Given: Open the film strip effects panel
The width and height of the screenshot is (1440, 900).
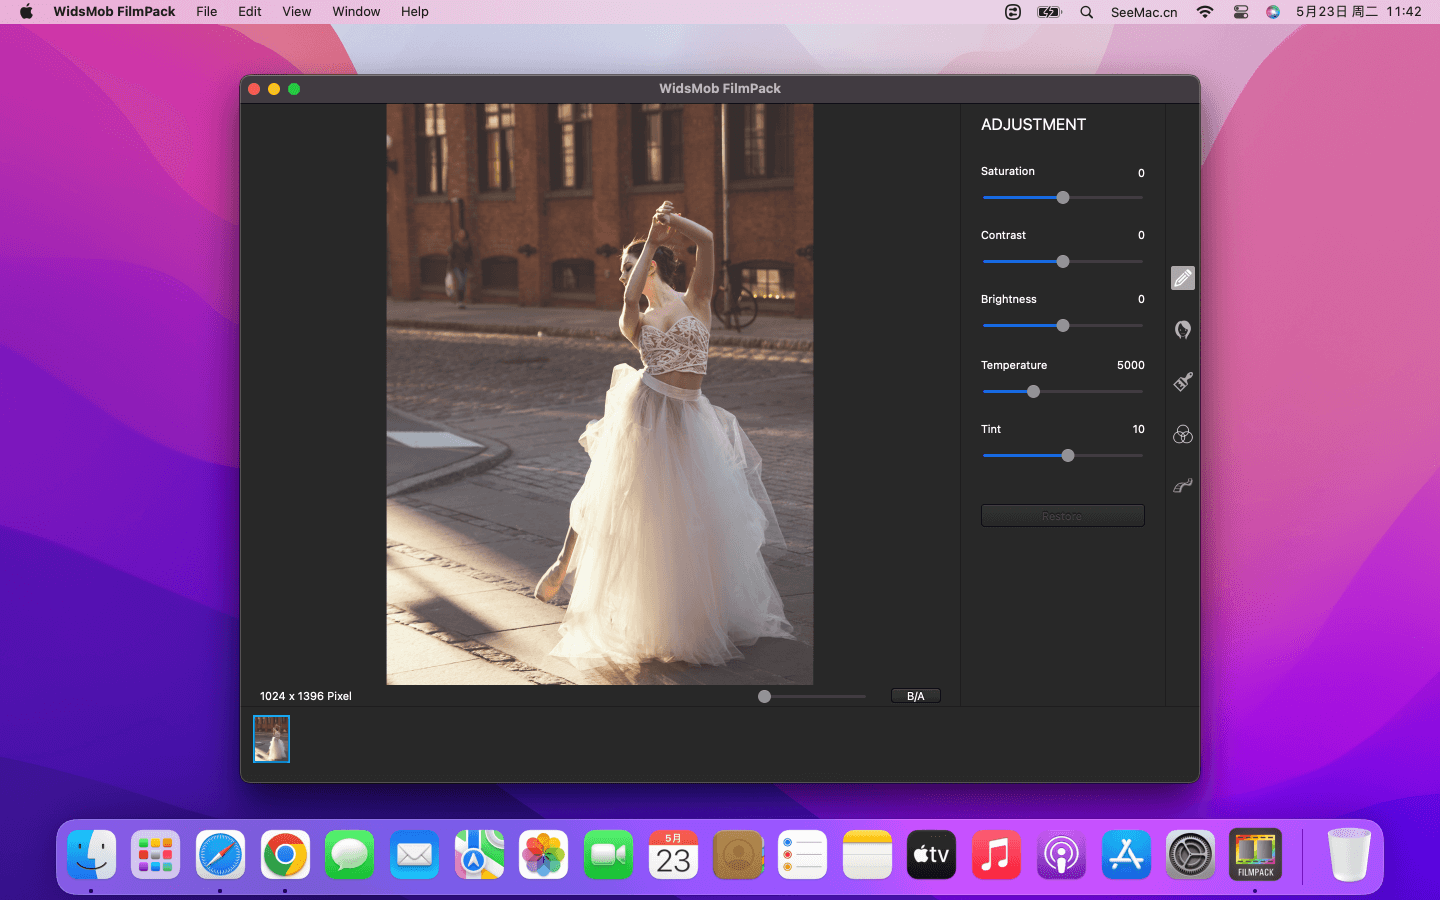Looking at the screenshot, I should (1182, 486).
